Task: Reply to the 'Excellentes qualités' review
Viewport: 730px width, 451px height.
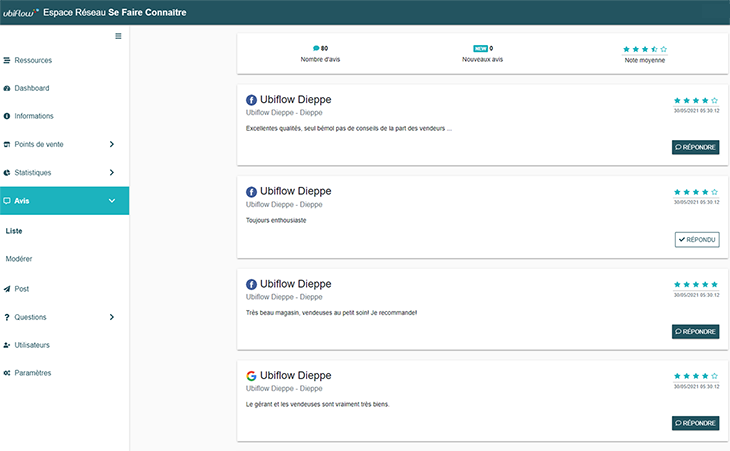Action: point(695,147)
